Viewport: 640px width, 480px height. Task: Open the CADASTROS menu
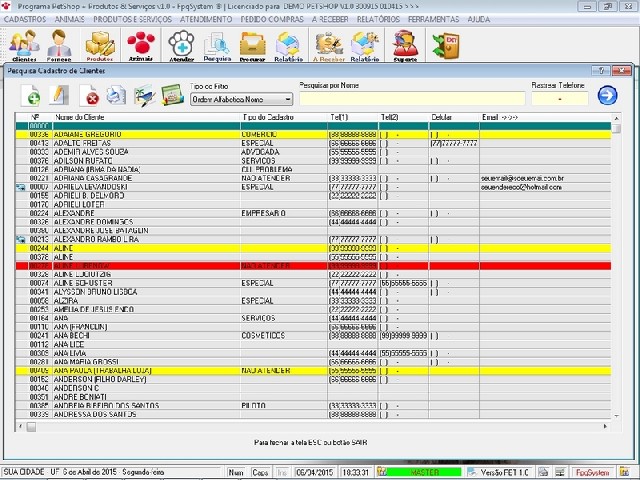click(25, 19)
